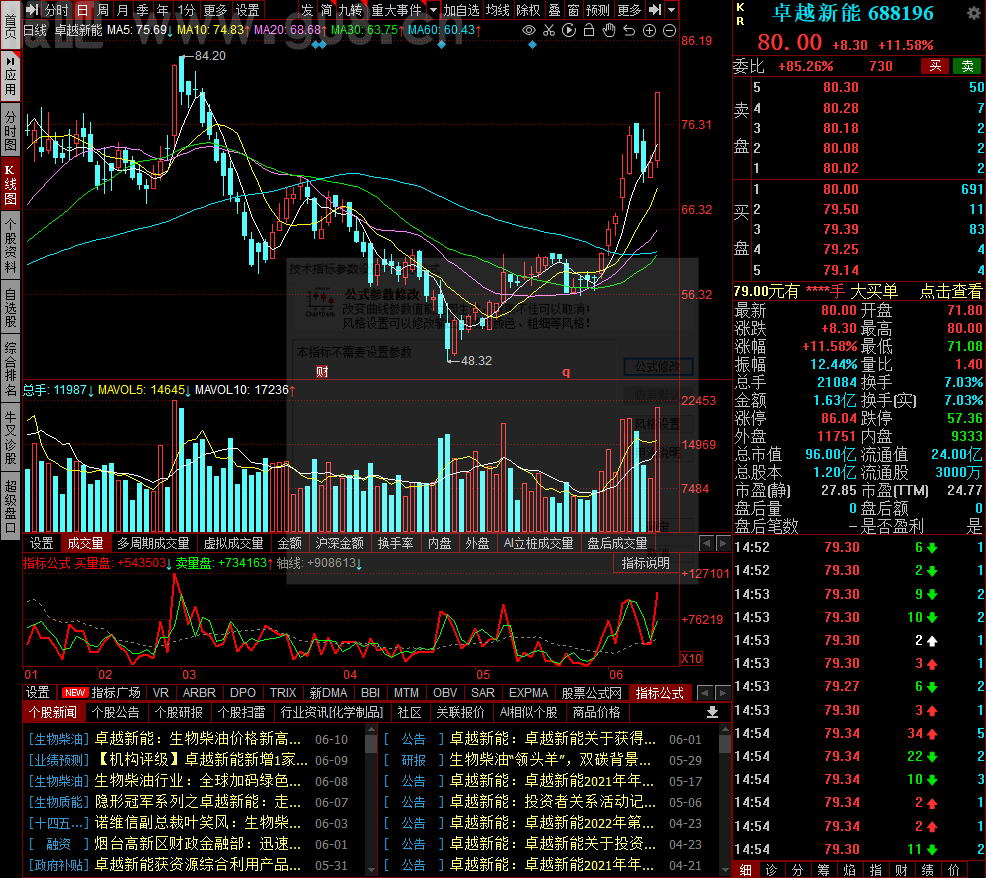Image resolution: width=986 pixels, height=878 pixels.
Task: Open 综合排名 from the sidebar
Action: (10, 369)
